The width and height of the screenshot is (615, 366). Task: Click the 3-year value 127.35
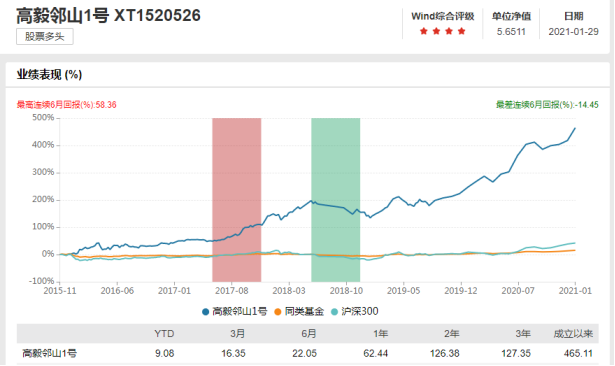tap(516, 353)
